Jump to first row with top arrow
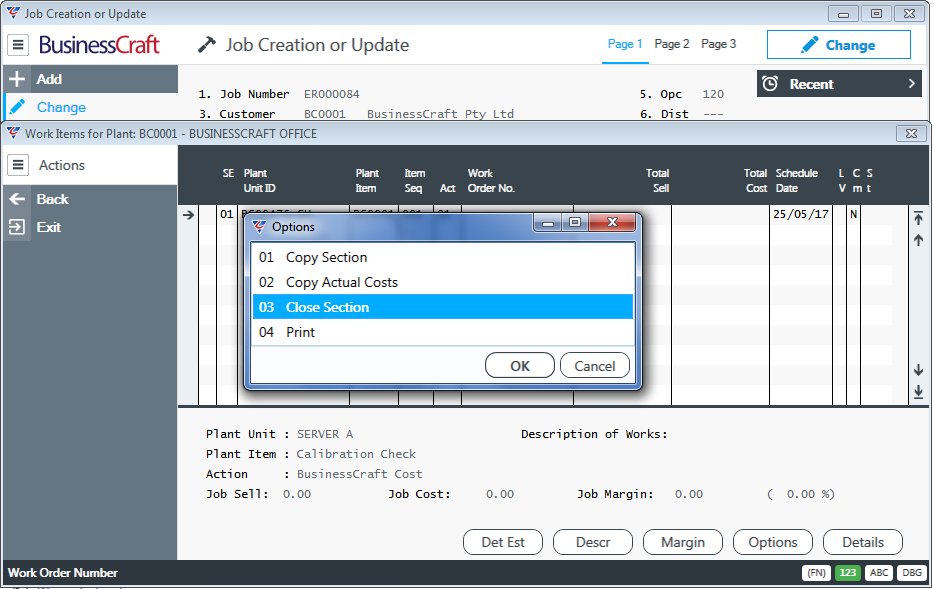Image resolution: width=934 pixels, height=589 pixels. [x=918, y=218]
